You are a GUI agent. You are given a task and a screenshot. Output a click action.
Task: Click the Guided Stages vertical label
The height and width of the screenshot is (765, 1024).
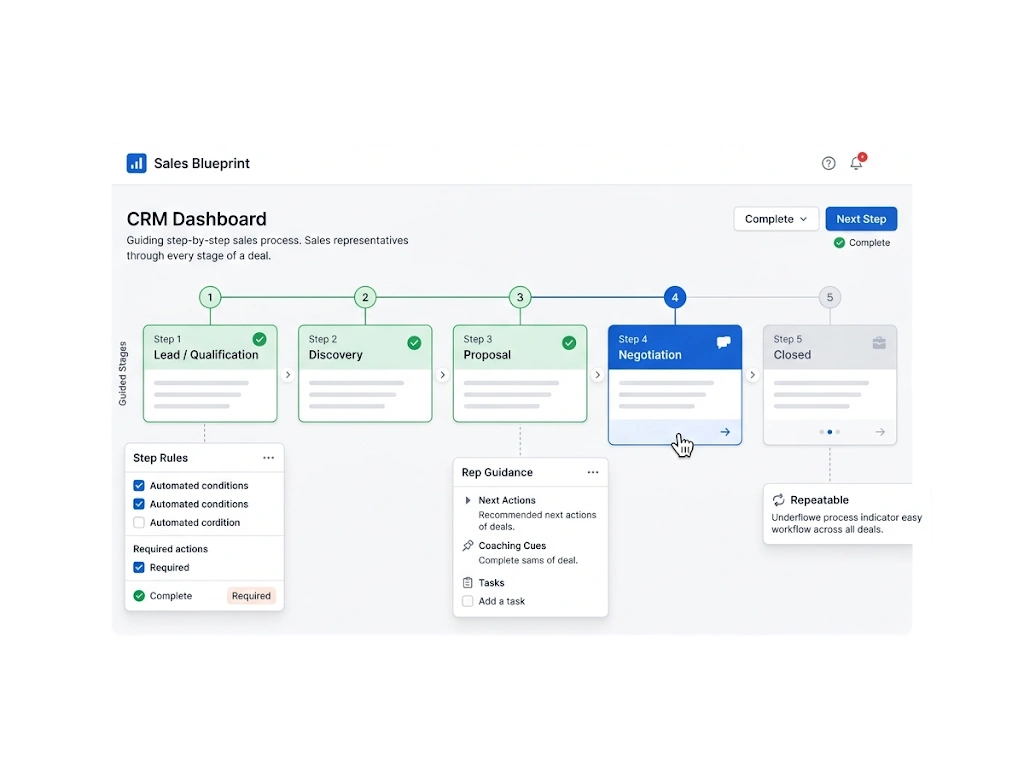coord(122,374)
